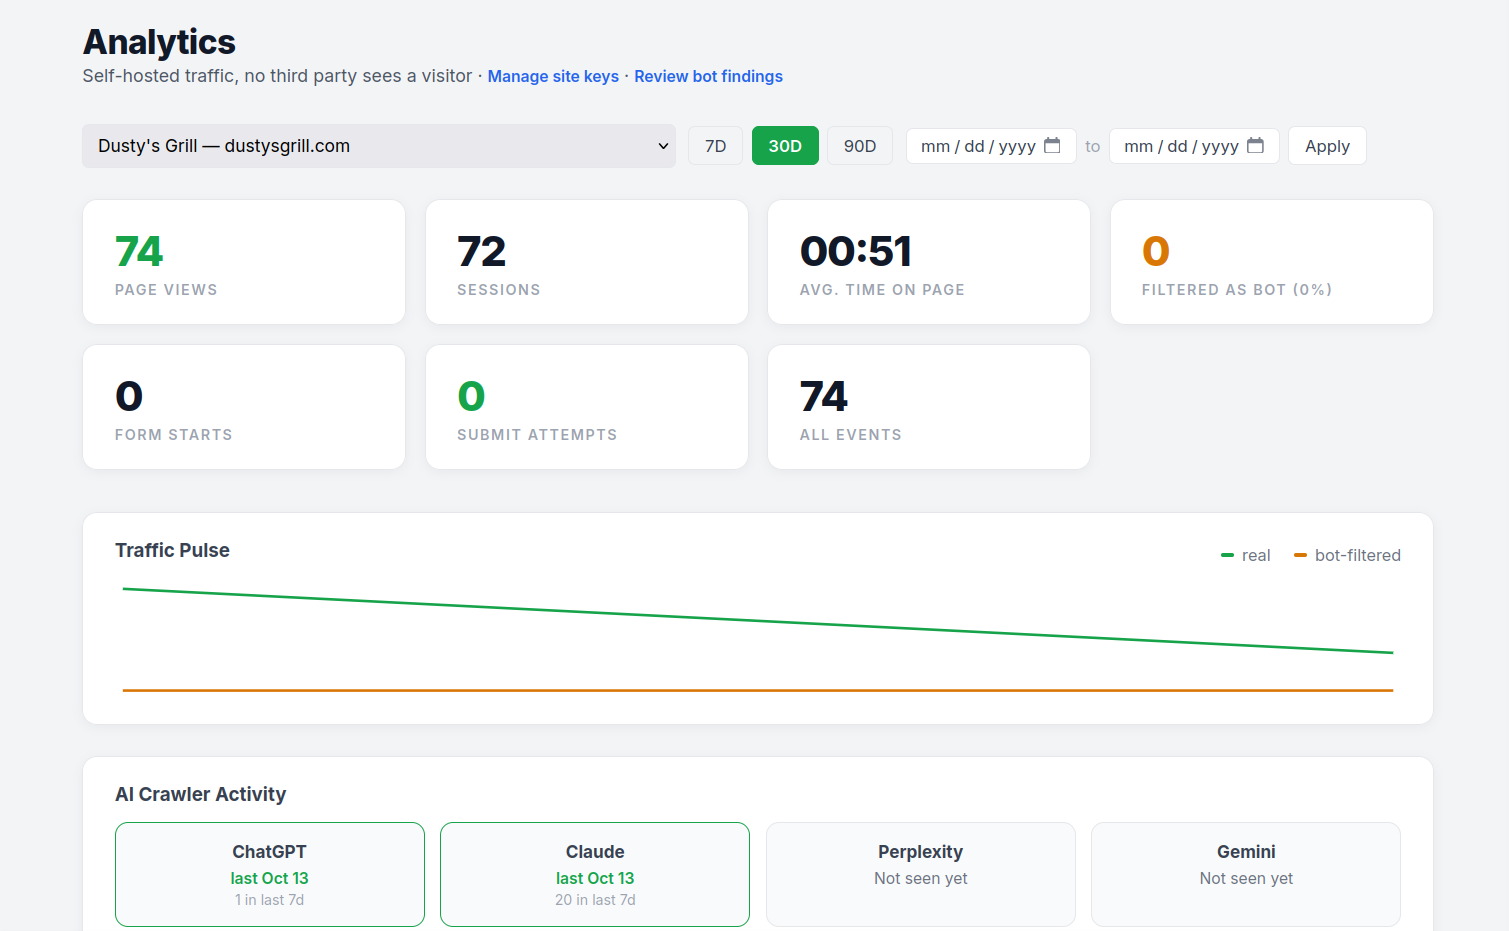Click the Analytics page title
The height and width of the screenshot is (931, 1509).
point(159,42)
